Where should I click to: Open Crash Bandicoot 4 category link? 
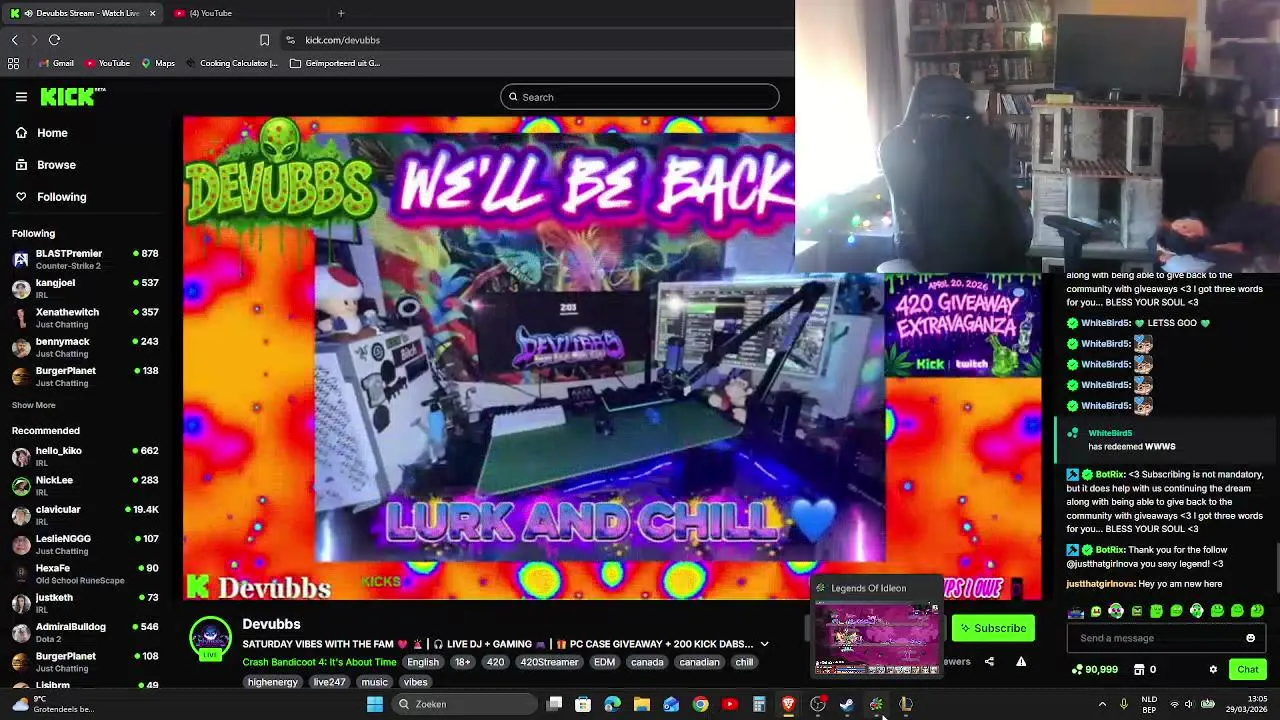pos(319,662)
